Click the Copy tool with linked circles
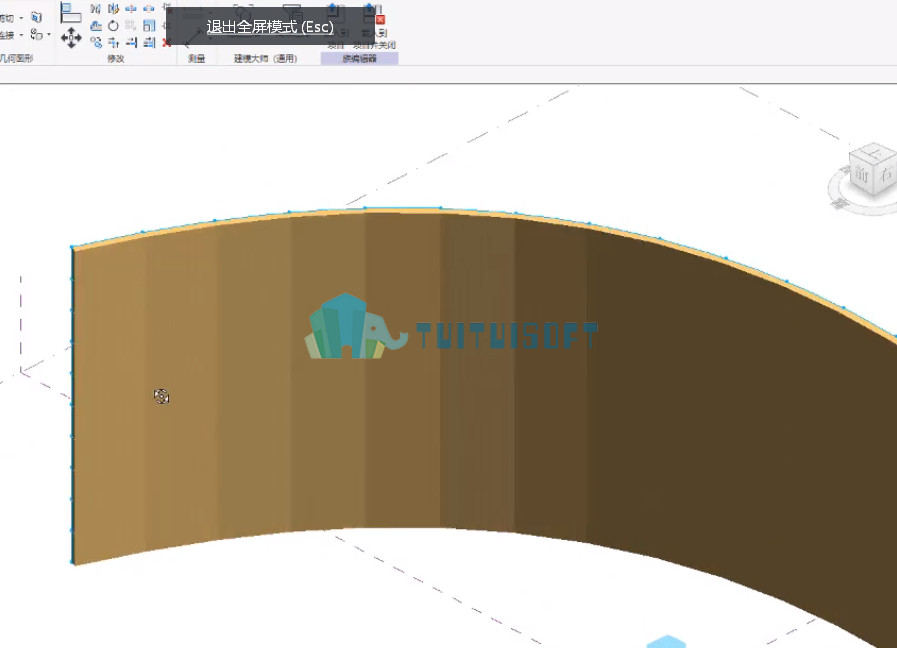The image size is (897, 648). (x=96, y=42)
